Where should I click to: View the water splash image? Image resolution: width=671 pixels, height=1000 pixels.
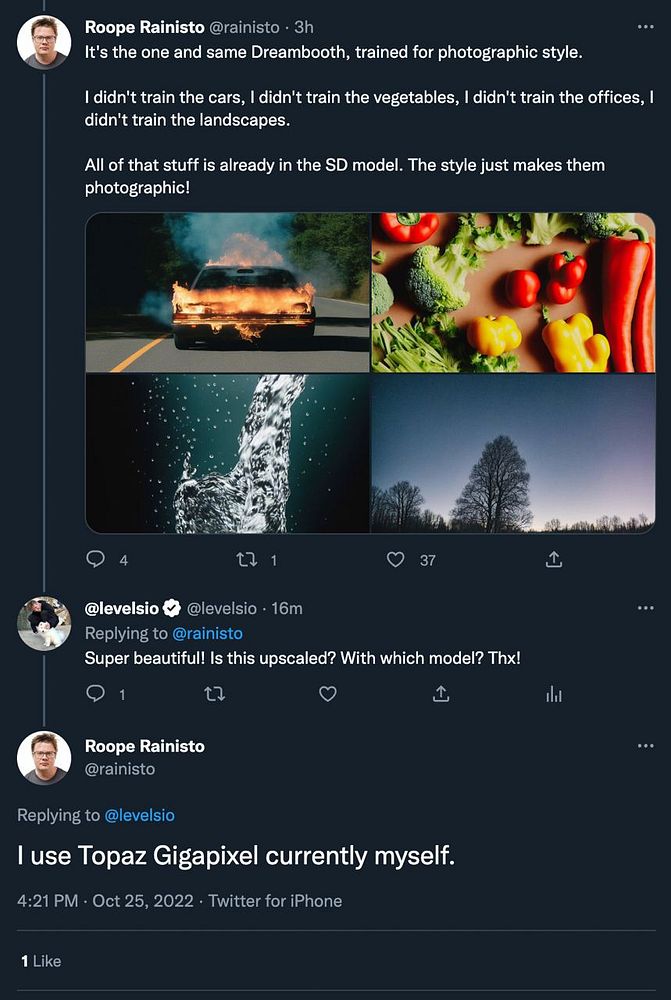point(228,453)
